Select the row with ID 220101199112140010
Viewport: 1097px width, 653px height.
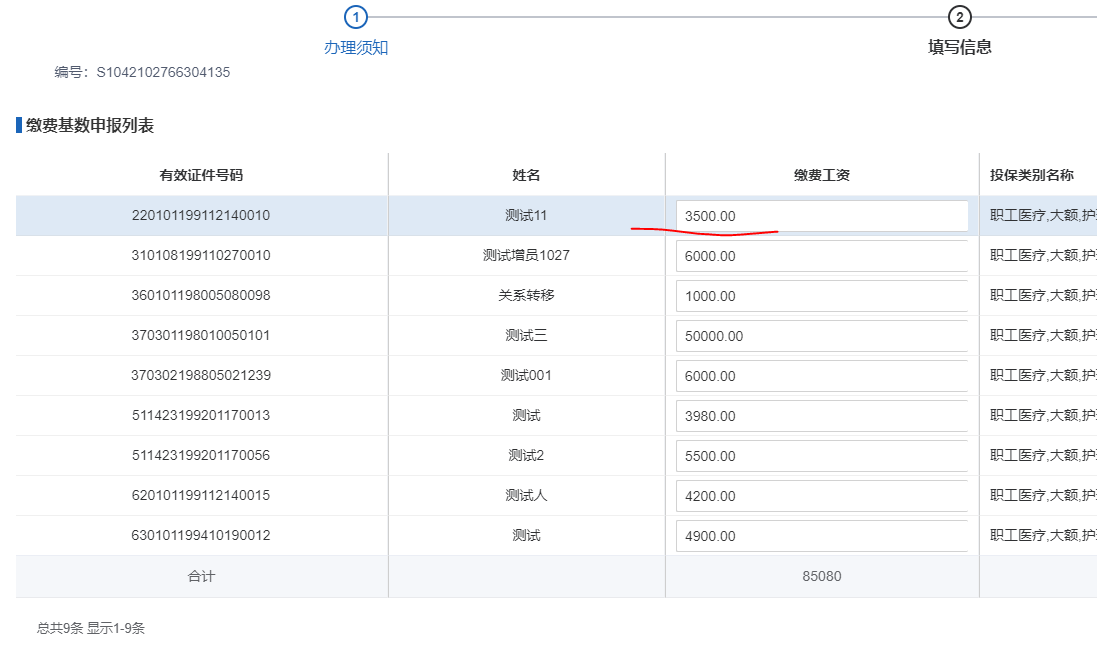click(x=201, y=216)
